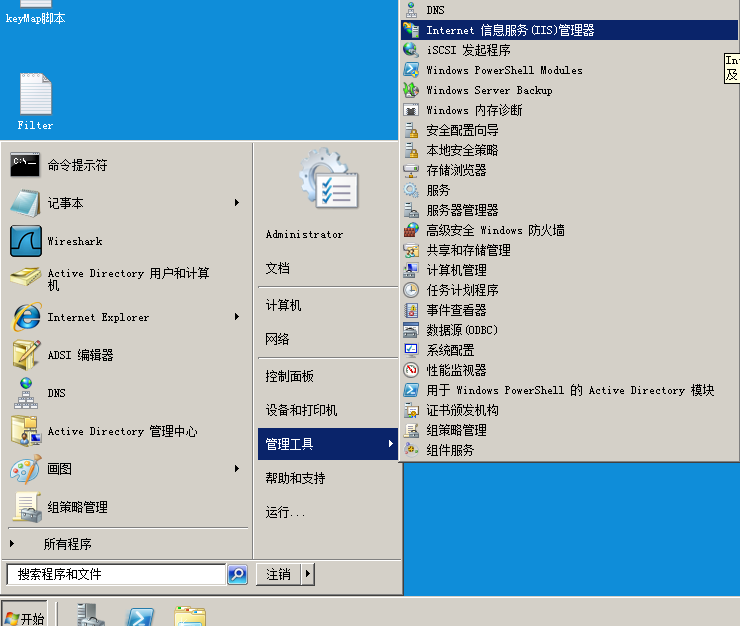
Task: Open 控制面板 from the Start menu
Action: coord(289,376)
